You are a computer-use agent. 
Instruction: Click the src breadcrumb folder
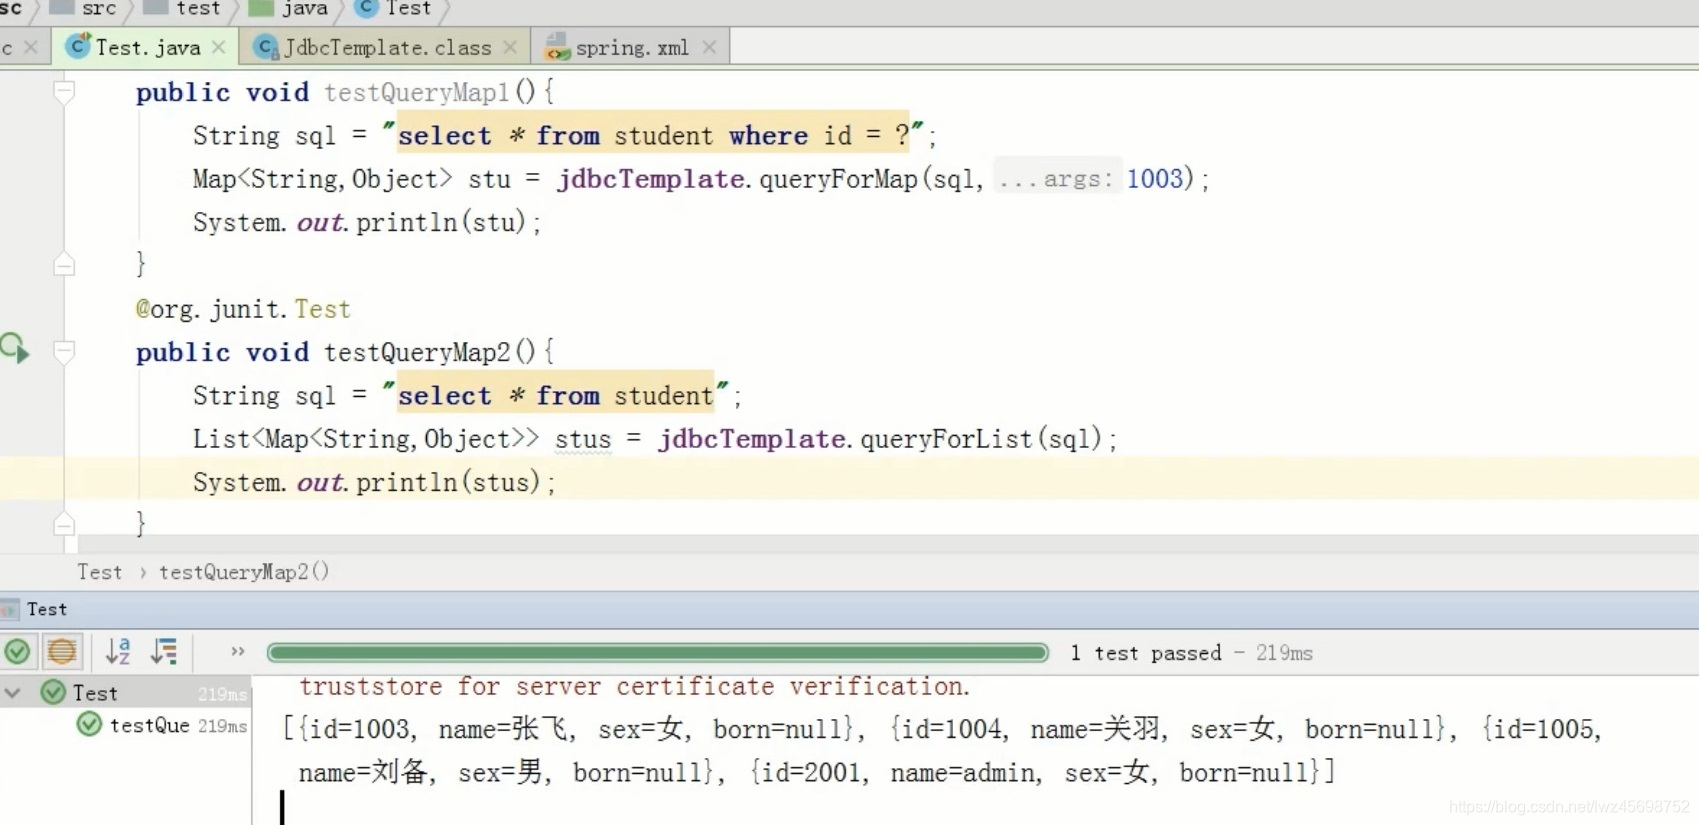(x=85, y=9)
